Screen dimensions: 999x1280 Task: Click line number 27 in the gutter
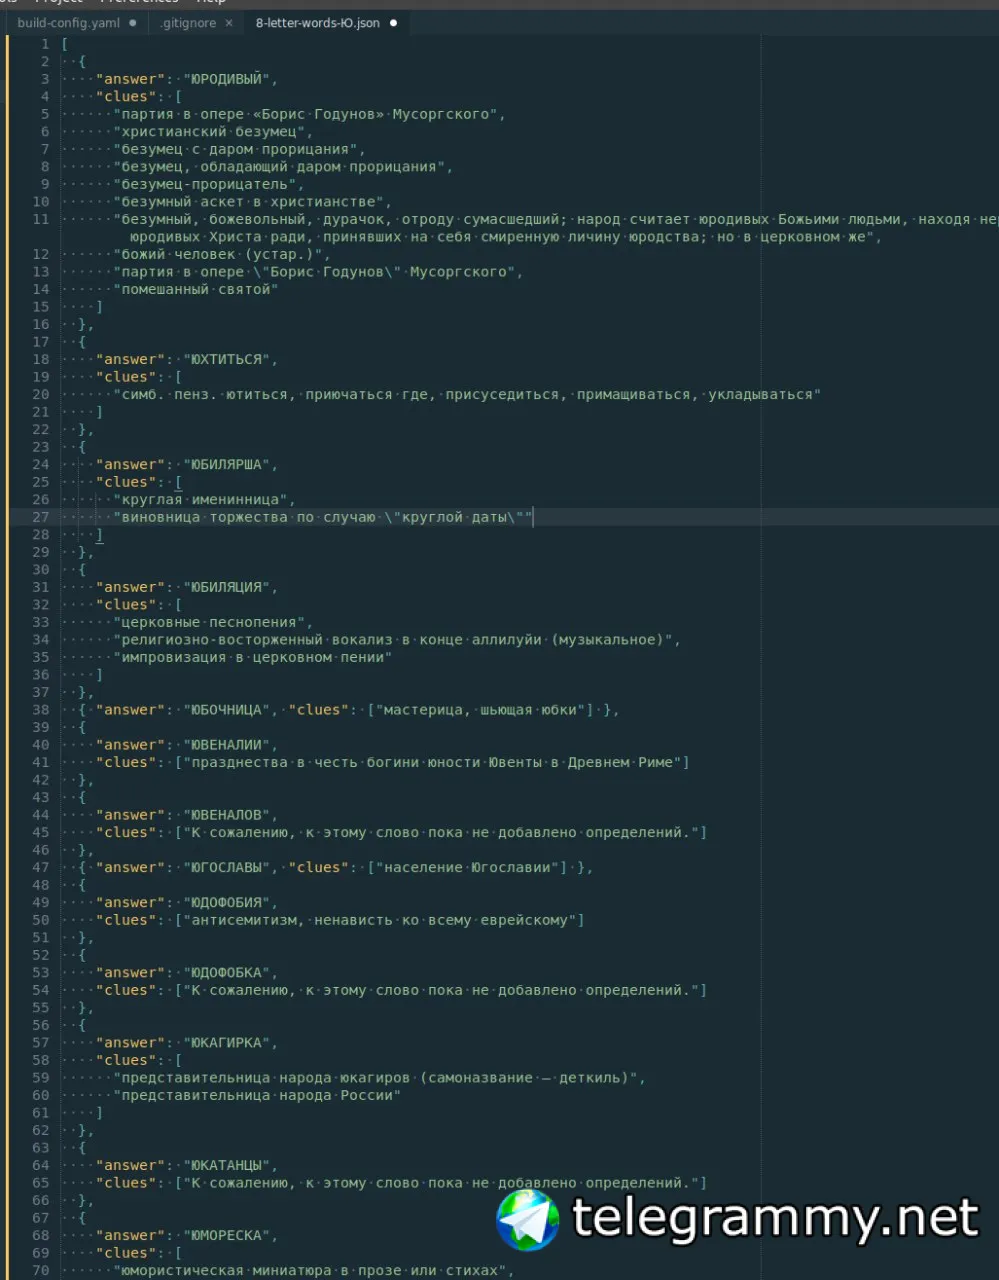(x=40, y=517)
